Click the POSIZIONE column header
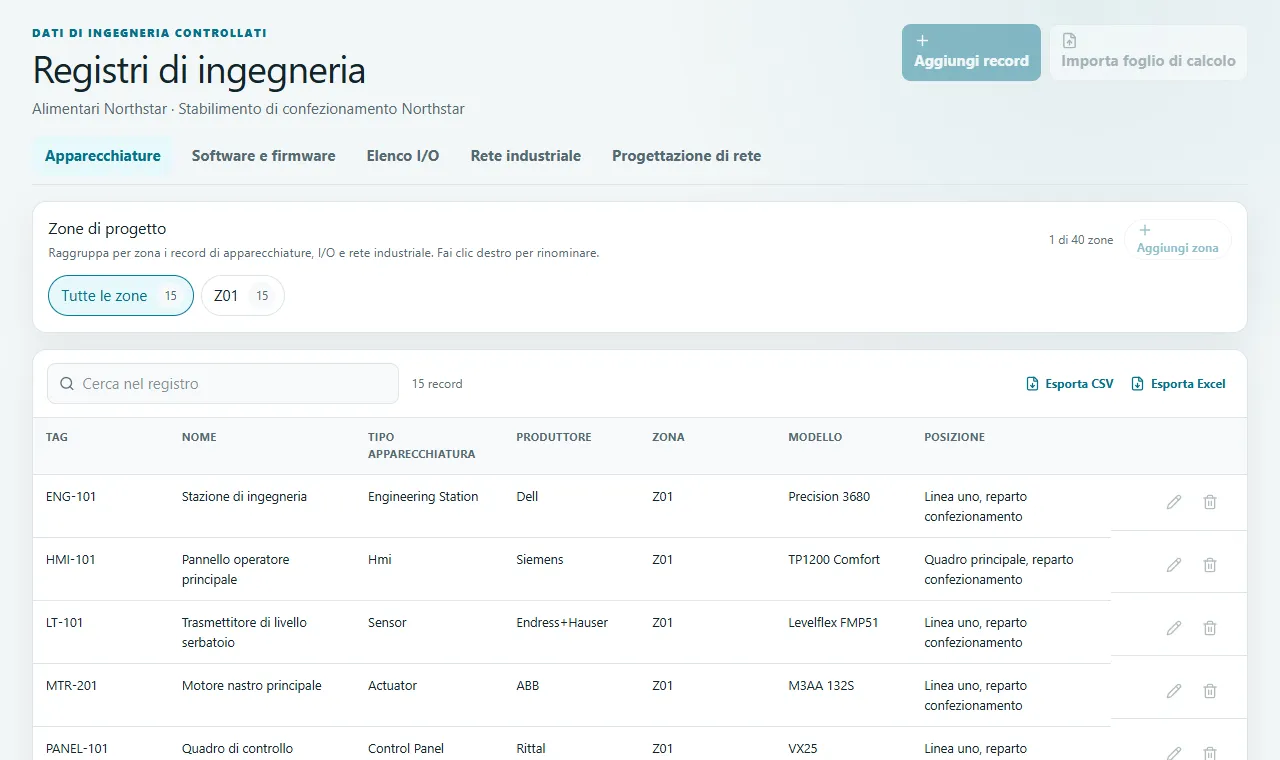 point(954,437)
